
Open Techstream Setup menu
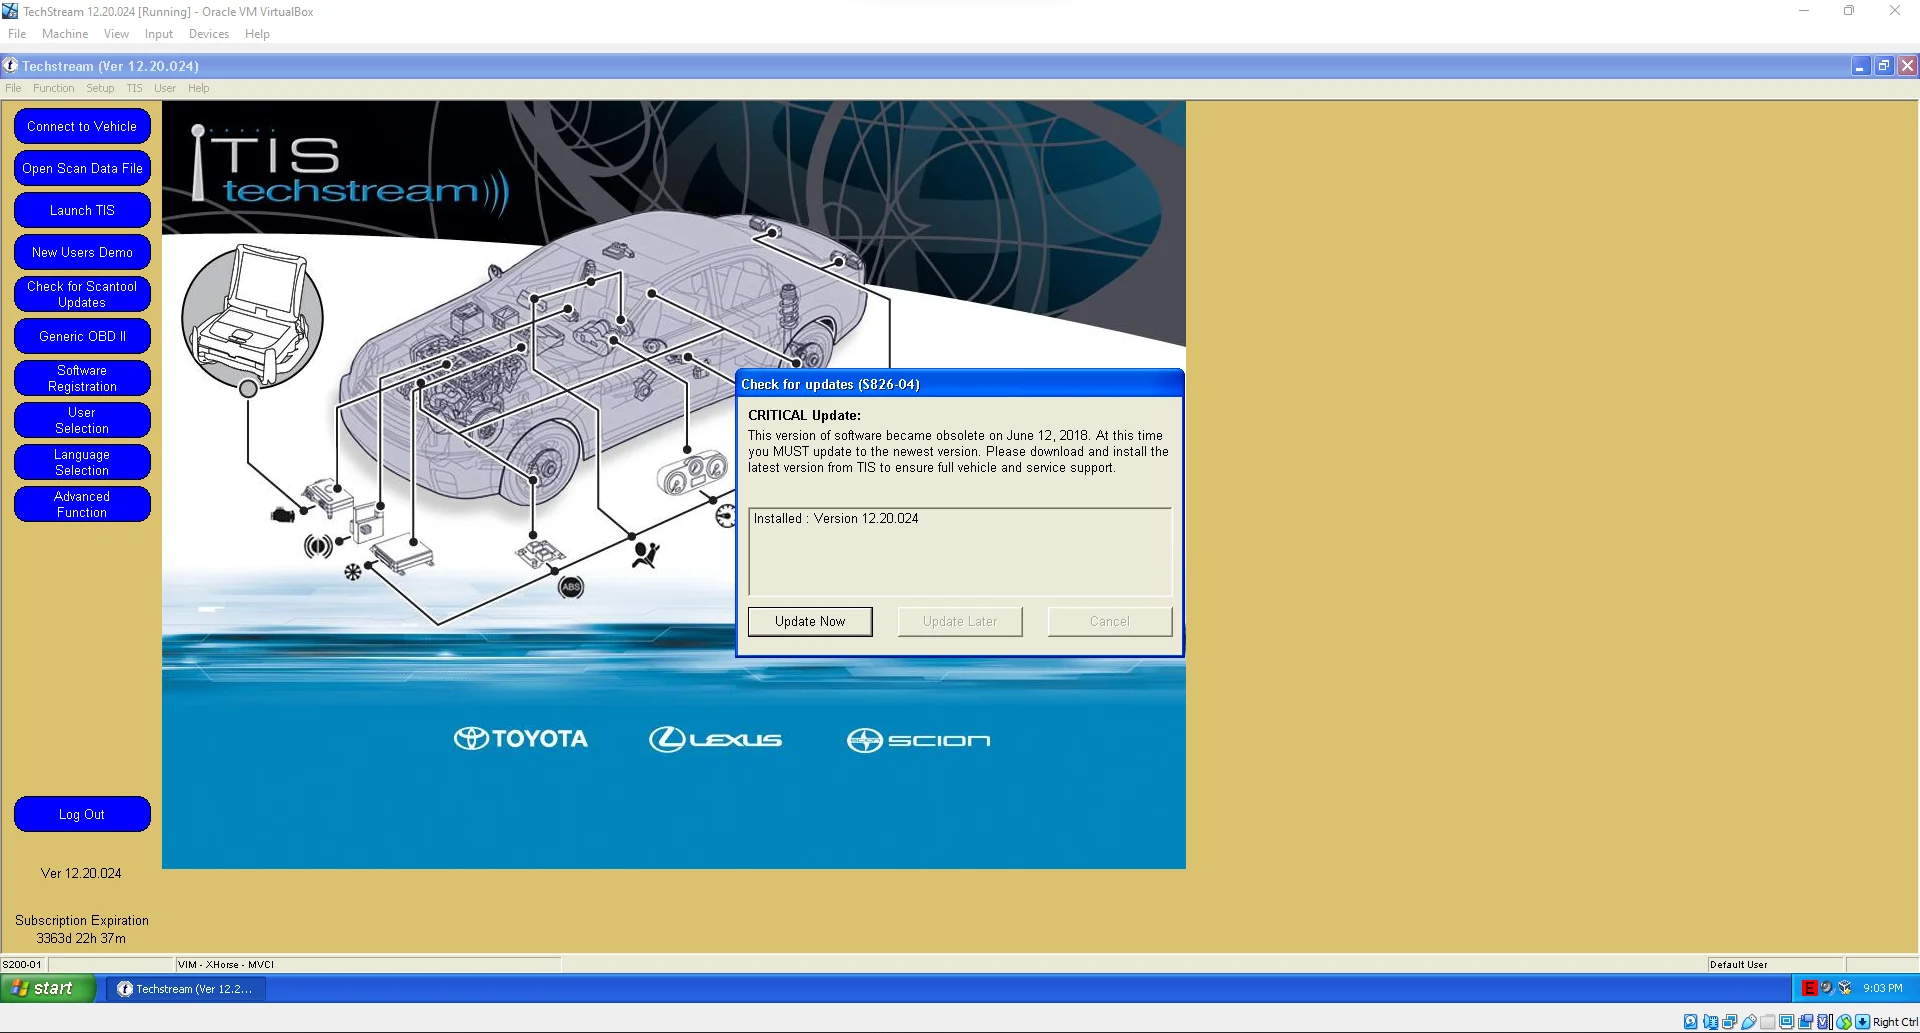coord(100,88)
